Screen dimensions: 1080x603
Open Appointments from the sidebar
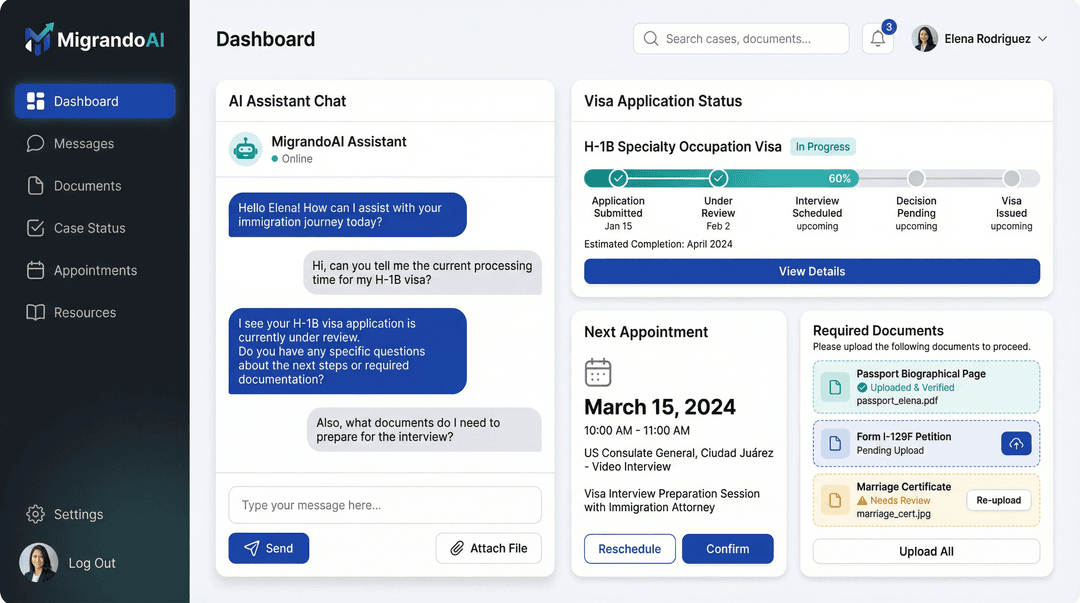point(85,270)
